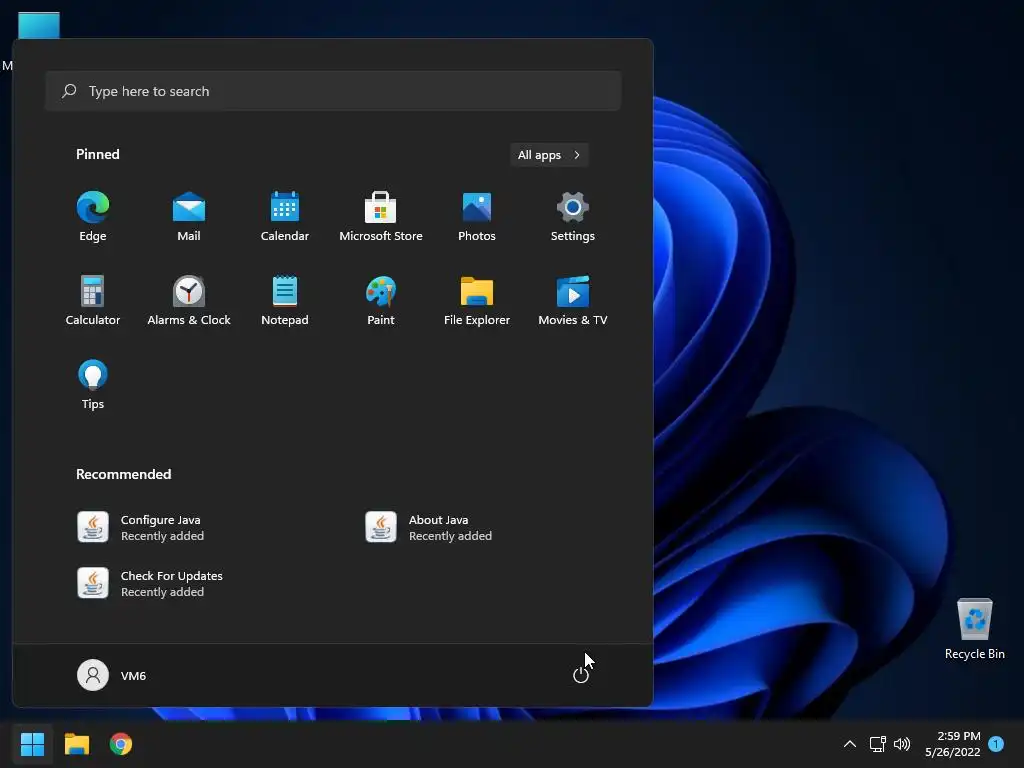Open Edge from pinned apps

pyautogui.click(x=93, y=217)
